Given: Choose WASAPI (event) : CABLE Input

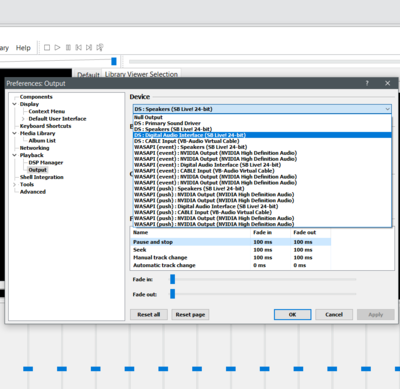Looking at the screenshot, I should [x=262, y=171].
